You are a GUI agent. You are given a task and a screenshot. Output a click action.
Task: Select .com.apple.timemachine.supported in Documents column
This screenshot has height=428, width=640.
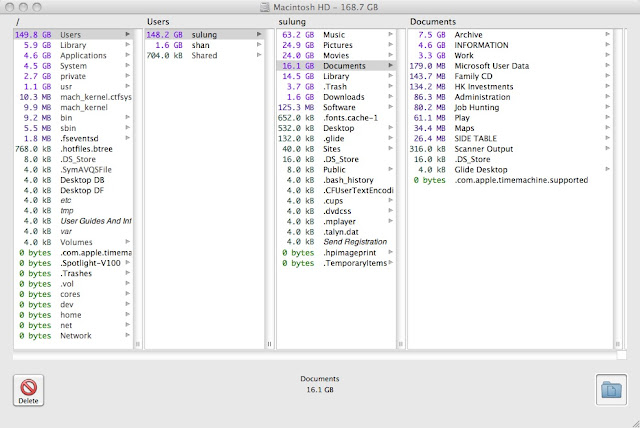510,180
